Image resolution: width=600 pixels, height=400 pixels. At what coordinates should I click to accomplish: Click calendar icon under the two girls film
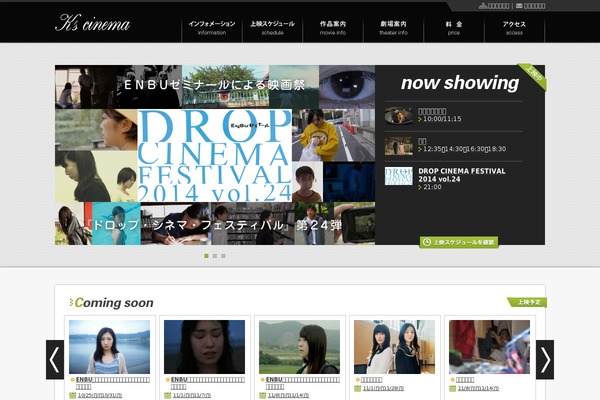pyautogui.click(x=357, y=389)
